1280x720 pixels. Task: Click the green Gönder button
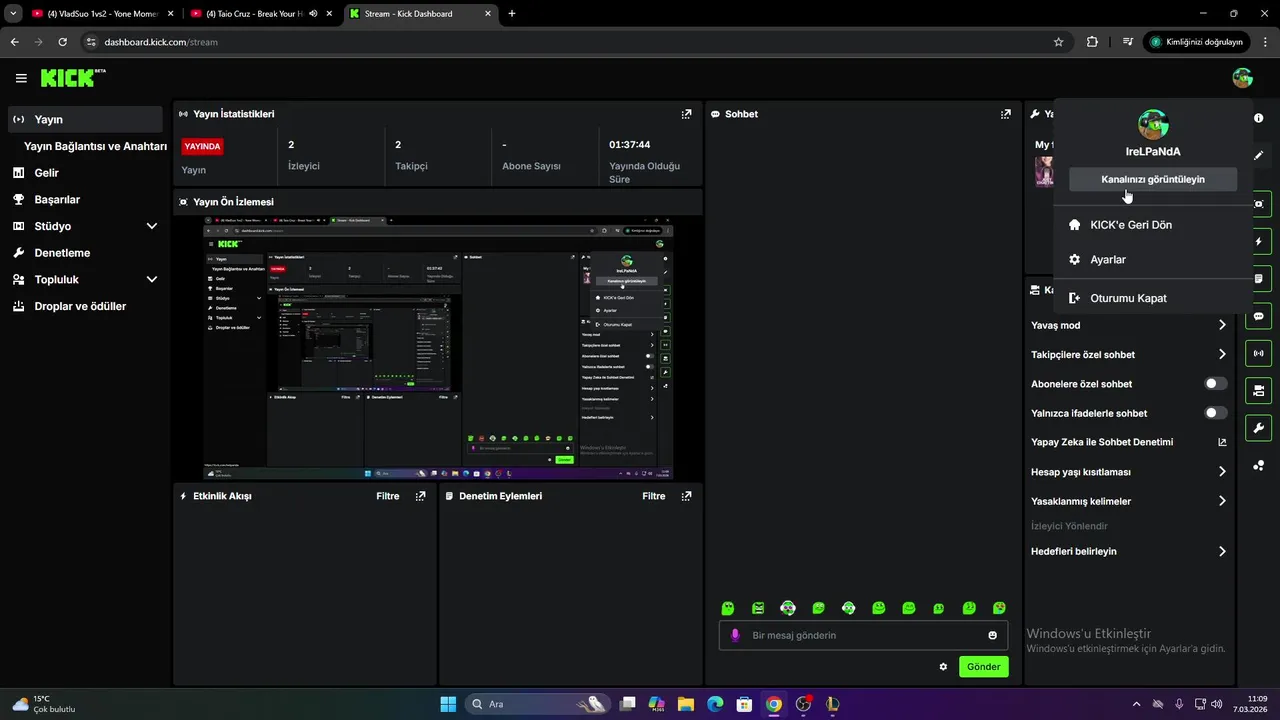983,667
